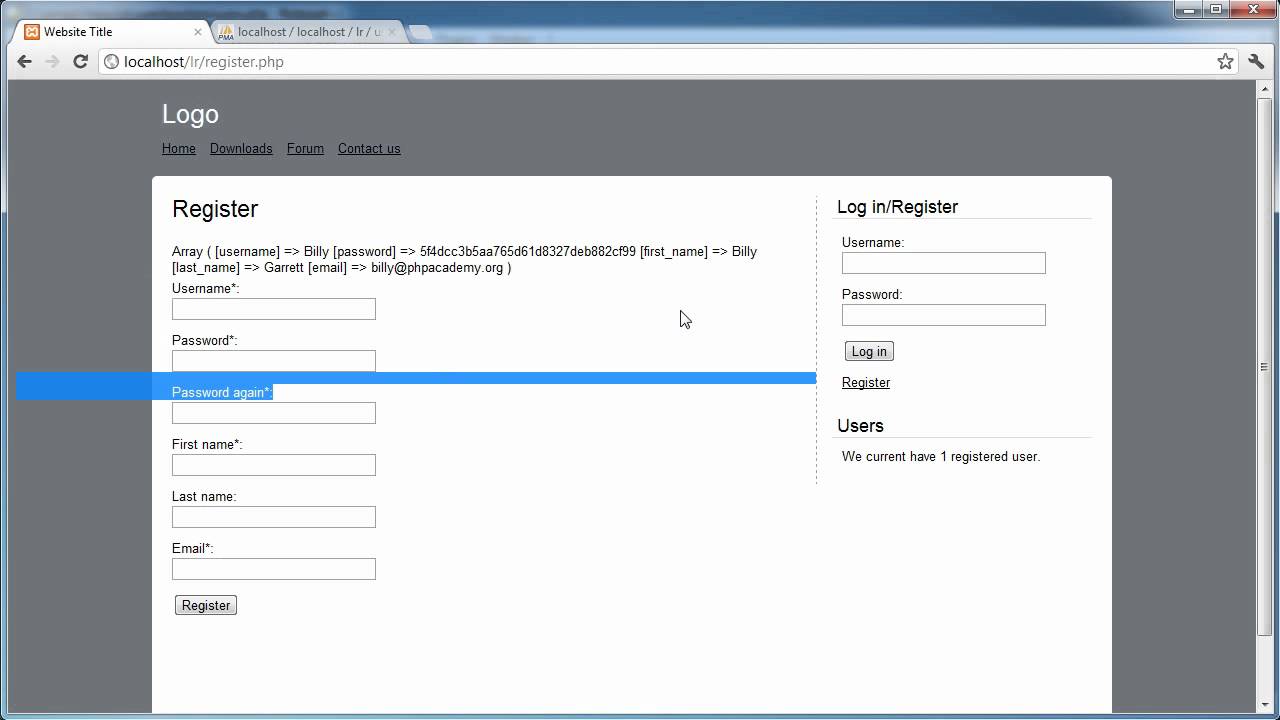Click the Log in/Register sidebar heading
This screenshot has width=1280, height=720.
coord(897,207)
